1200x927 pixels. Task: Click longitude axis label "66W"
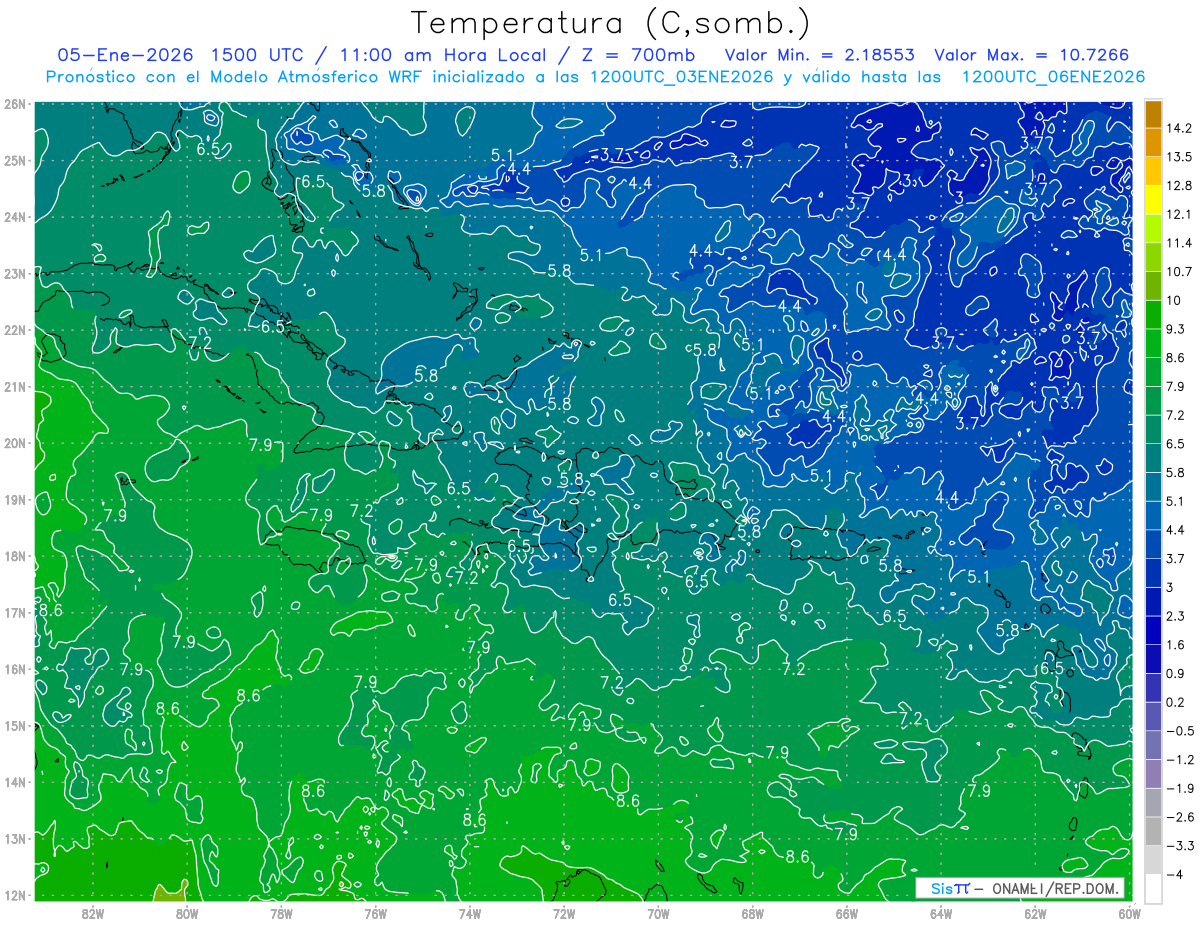point(846,913)
